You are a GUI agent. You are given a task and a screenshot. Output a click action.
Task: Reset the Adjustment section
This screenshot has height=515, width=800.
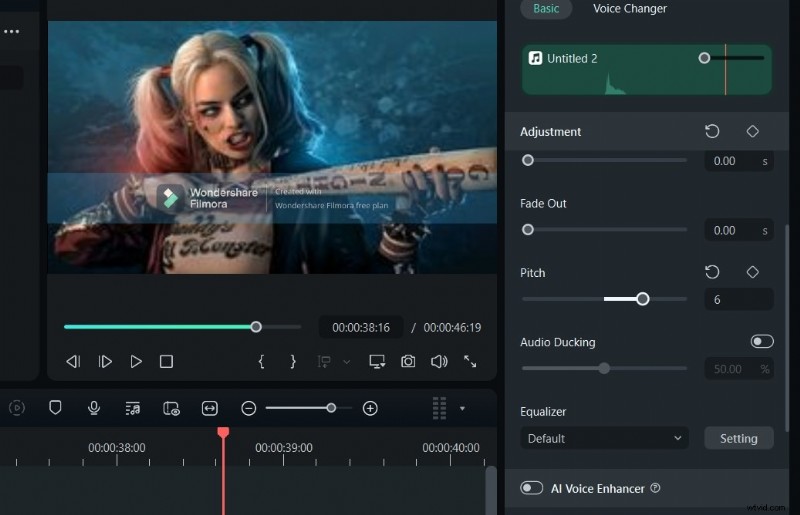pyautogui.click(x=712, y=131)
